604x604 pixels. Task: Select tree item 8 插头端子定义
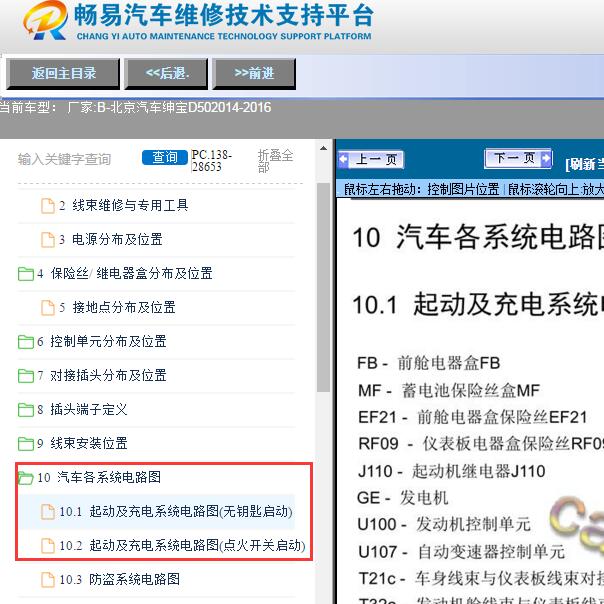(x=82, y=409)
